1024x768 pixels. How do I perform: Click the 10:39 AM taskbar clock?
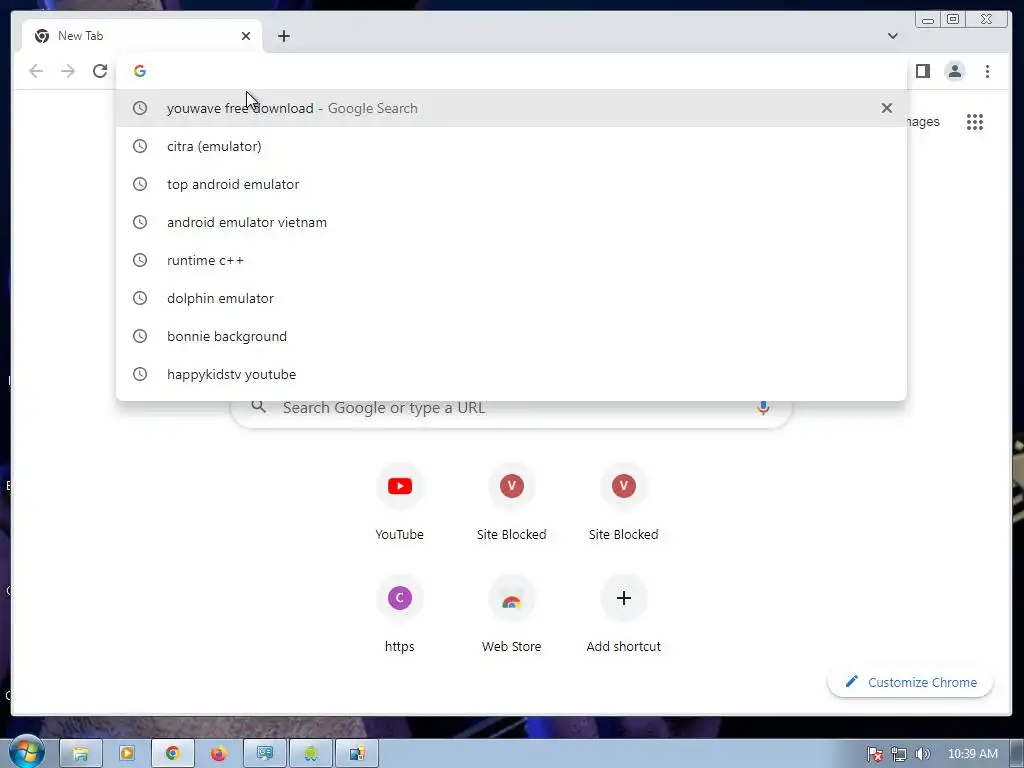pyautogui.click(x=972, y=754)
